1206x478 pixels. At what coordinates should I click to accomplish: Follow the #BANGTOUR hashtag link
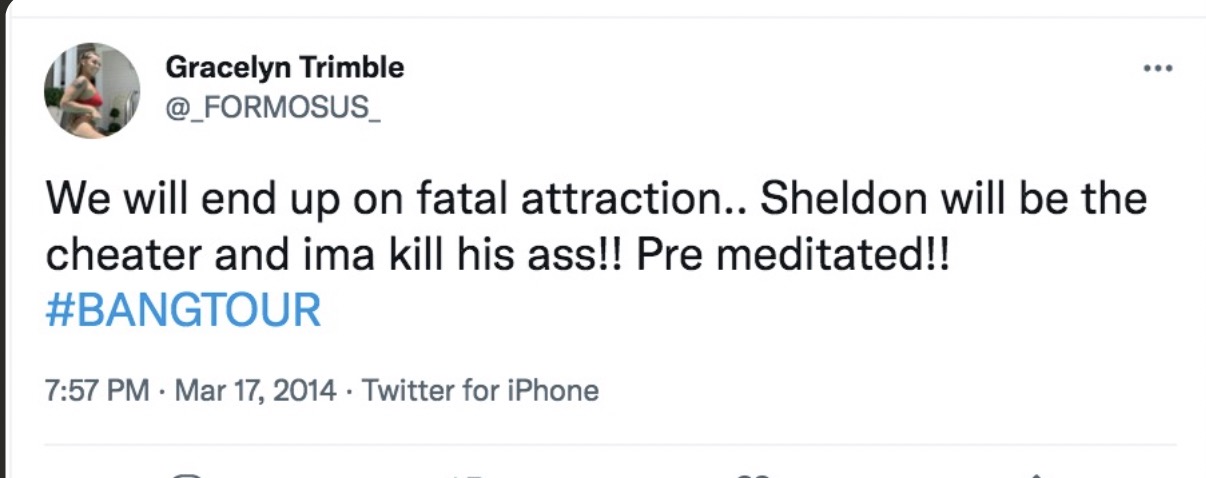pyautogui.click(x=183, y=311)
